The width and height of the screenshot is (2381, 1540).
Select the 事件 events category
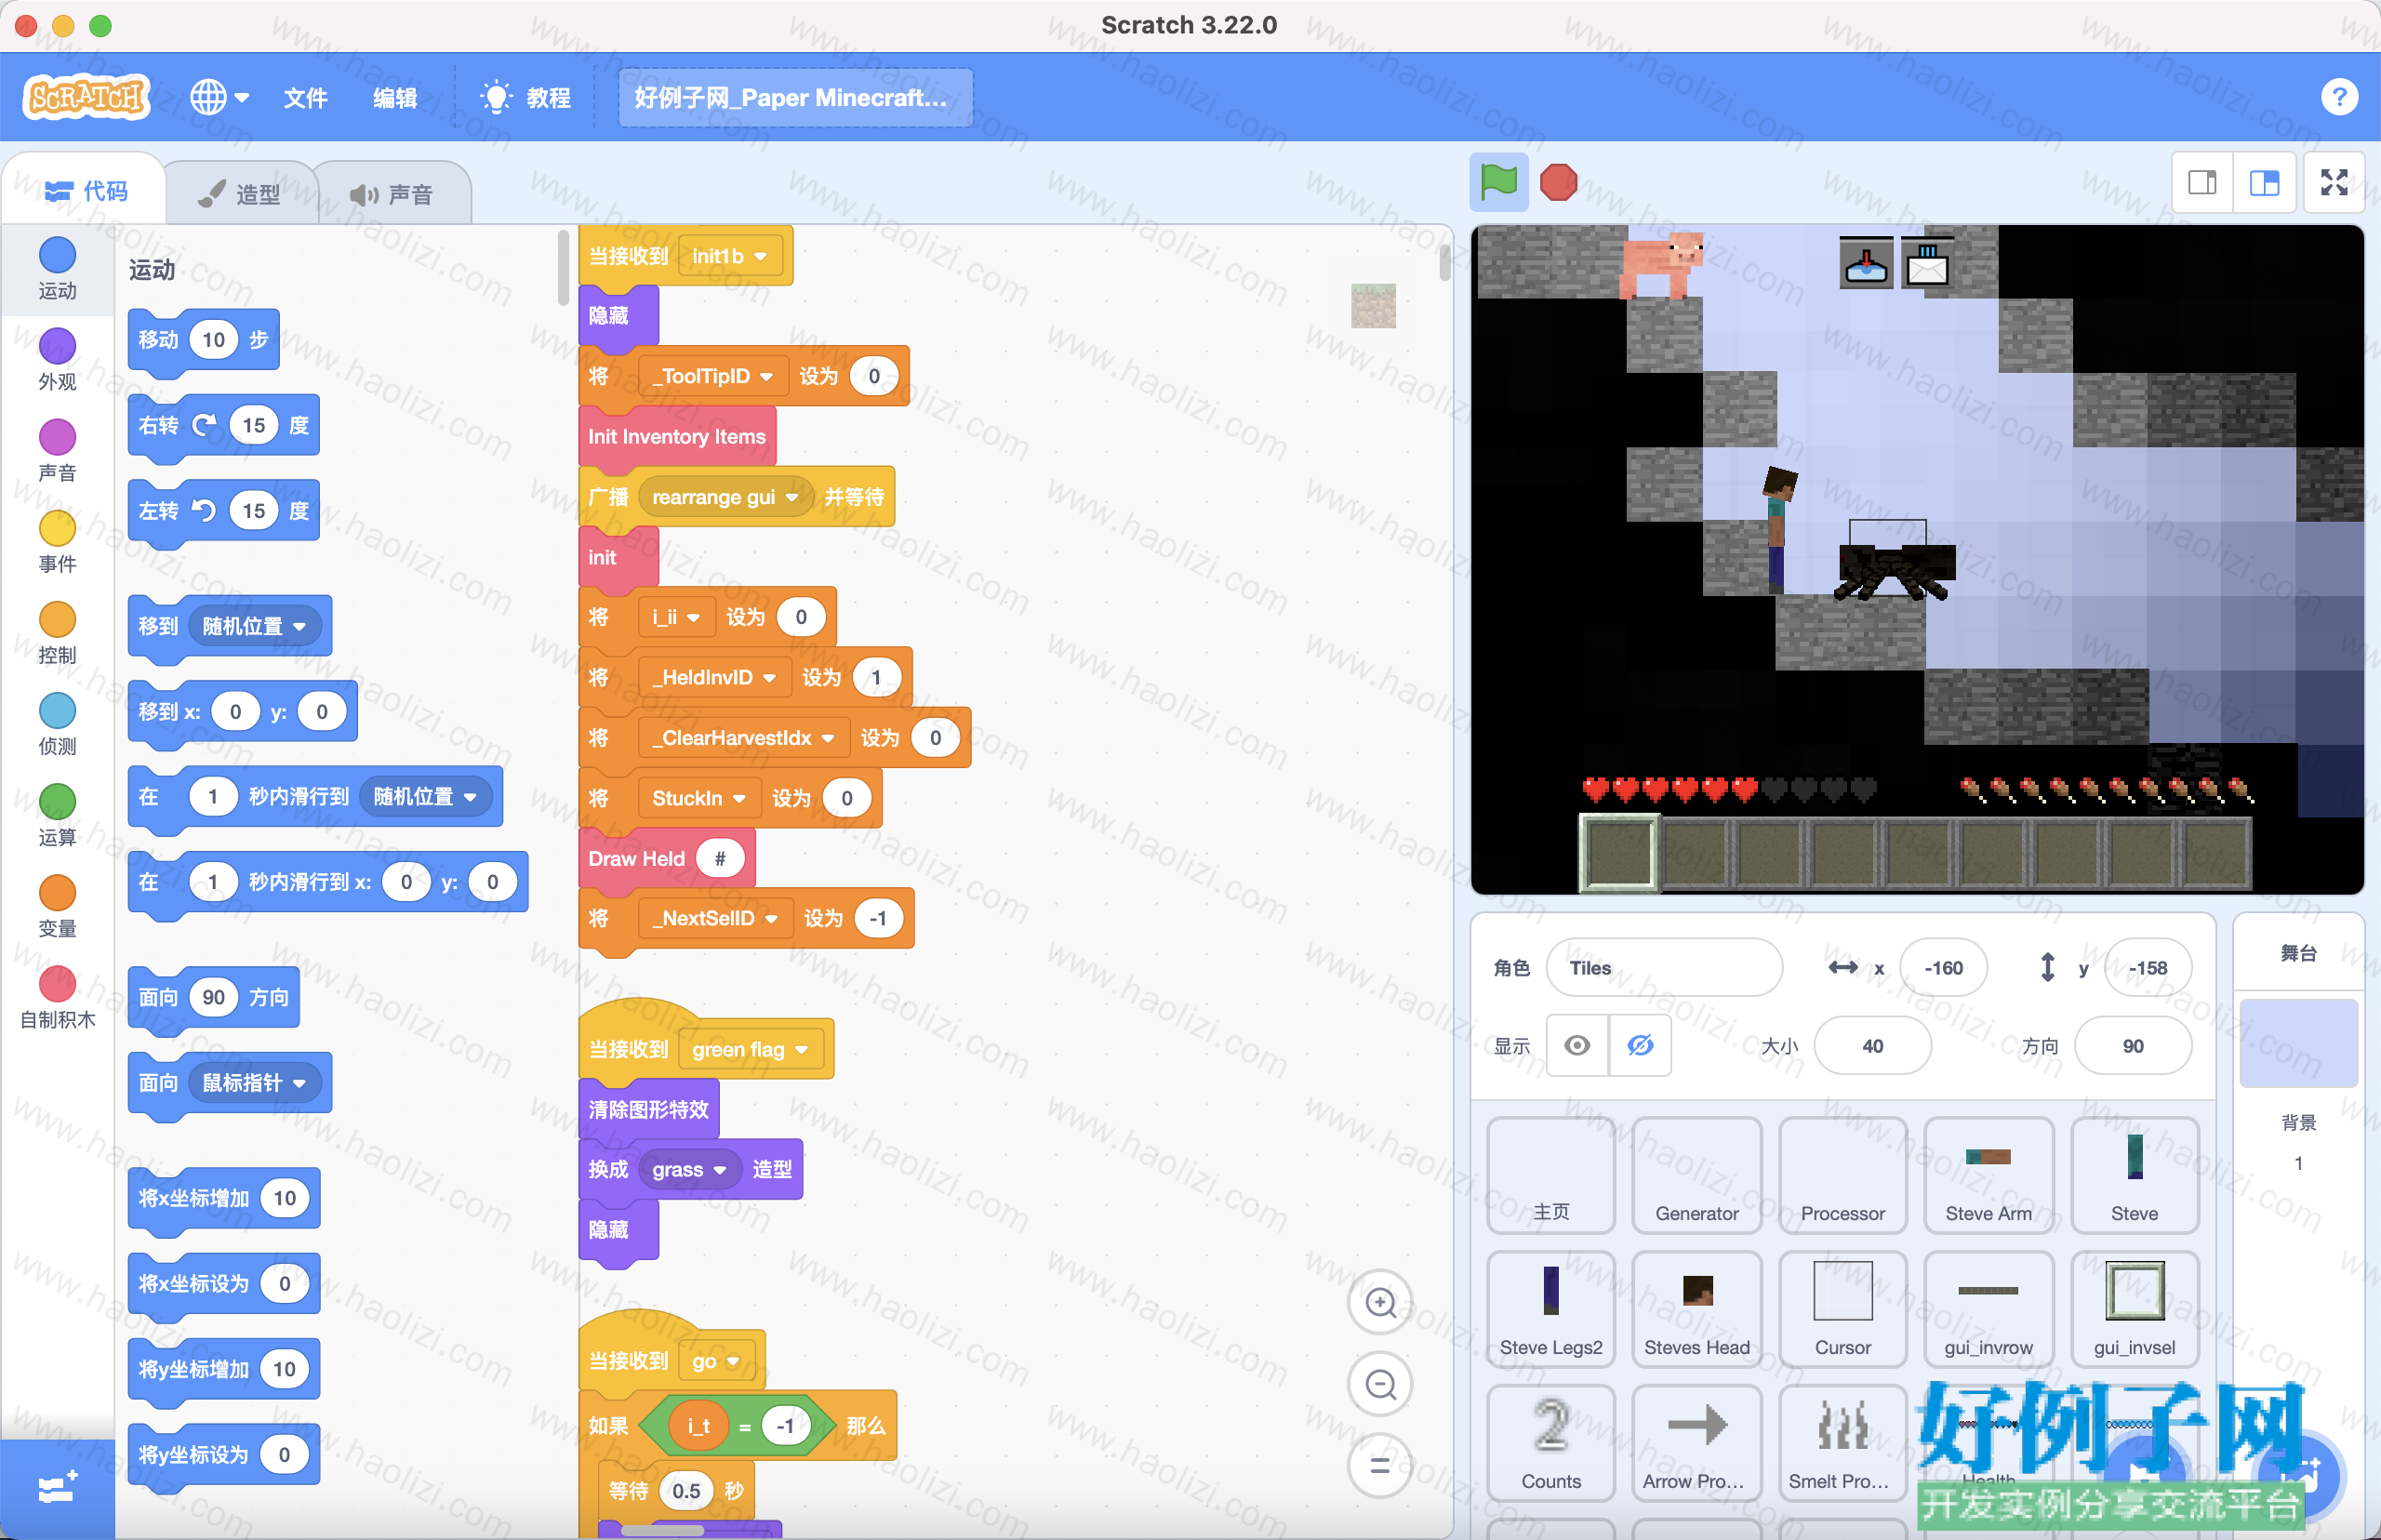tap(57, 542)
